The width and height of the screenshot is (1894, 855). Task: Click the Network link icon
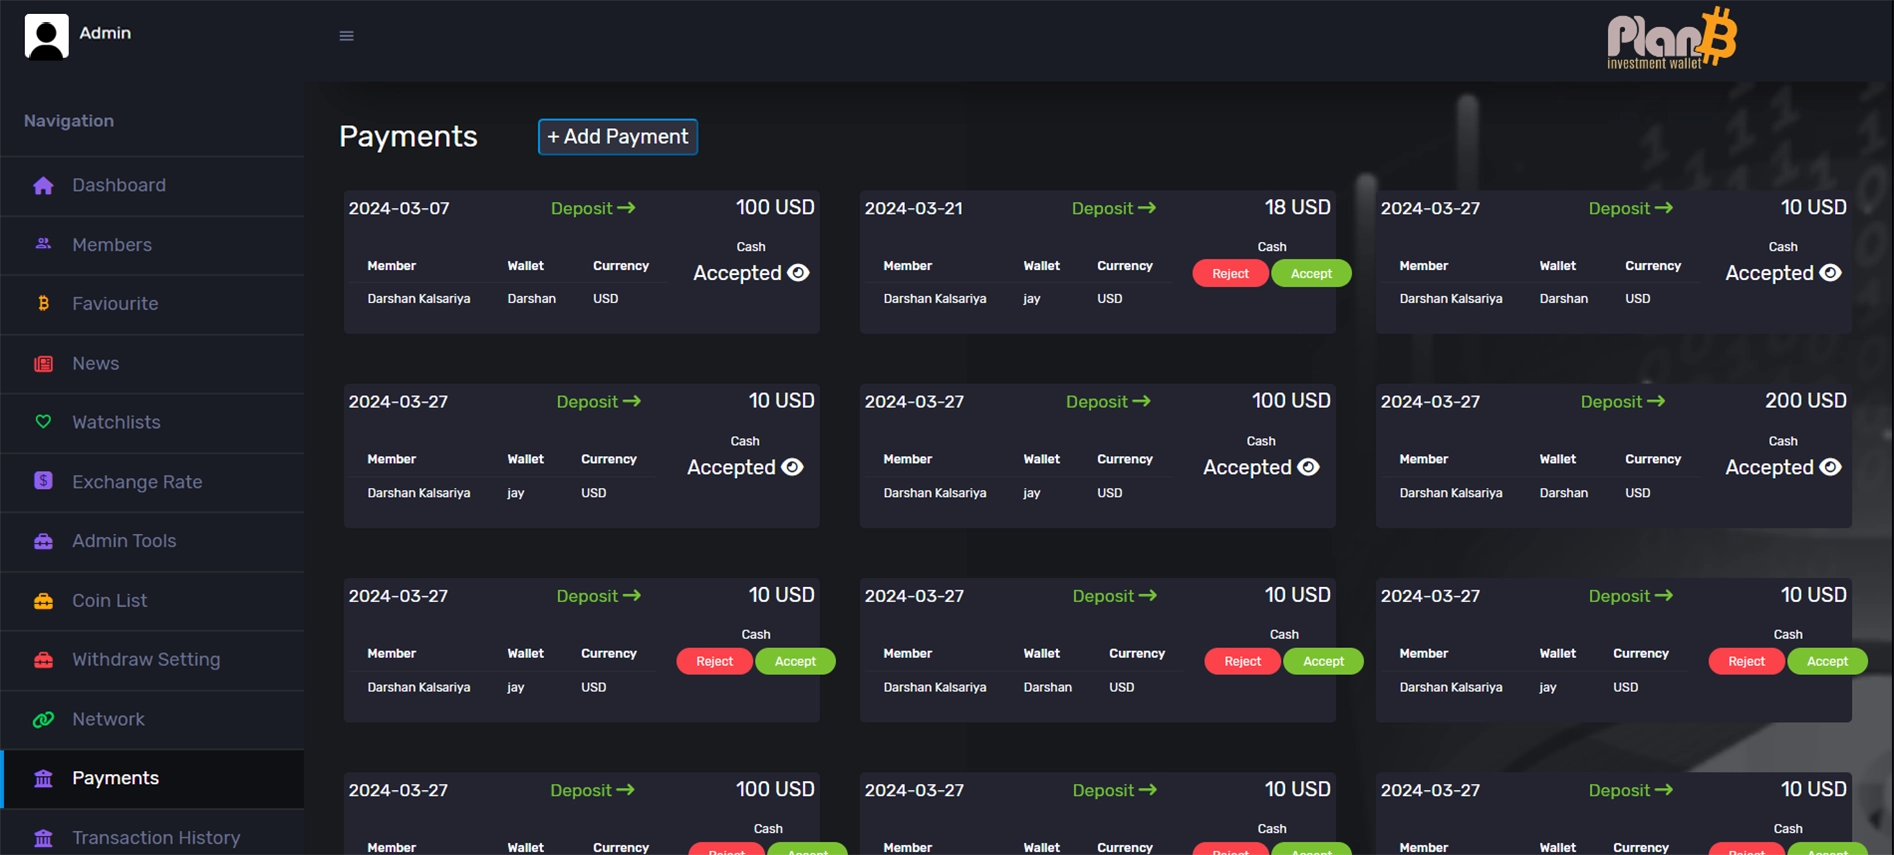(x=43, y=719)
